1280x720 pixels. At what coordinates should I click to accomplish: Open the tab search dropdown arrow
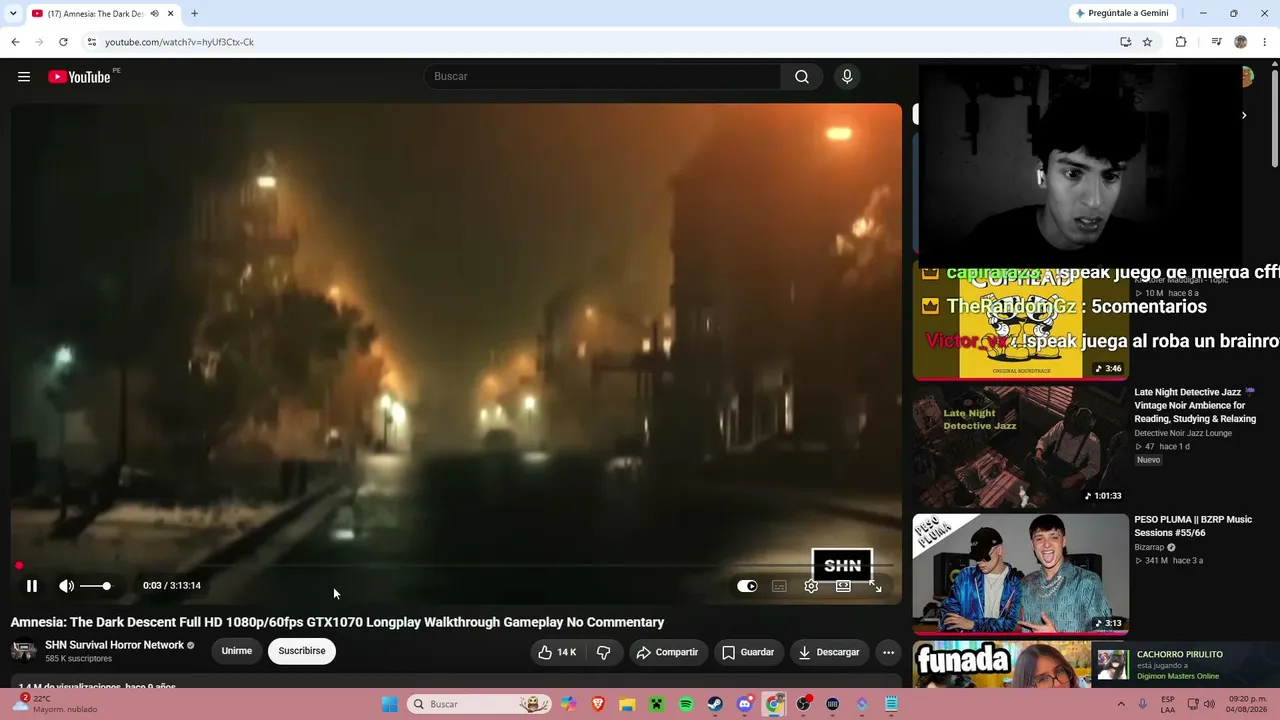[13, 14]
